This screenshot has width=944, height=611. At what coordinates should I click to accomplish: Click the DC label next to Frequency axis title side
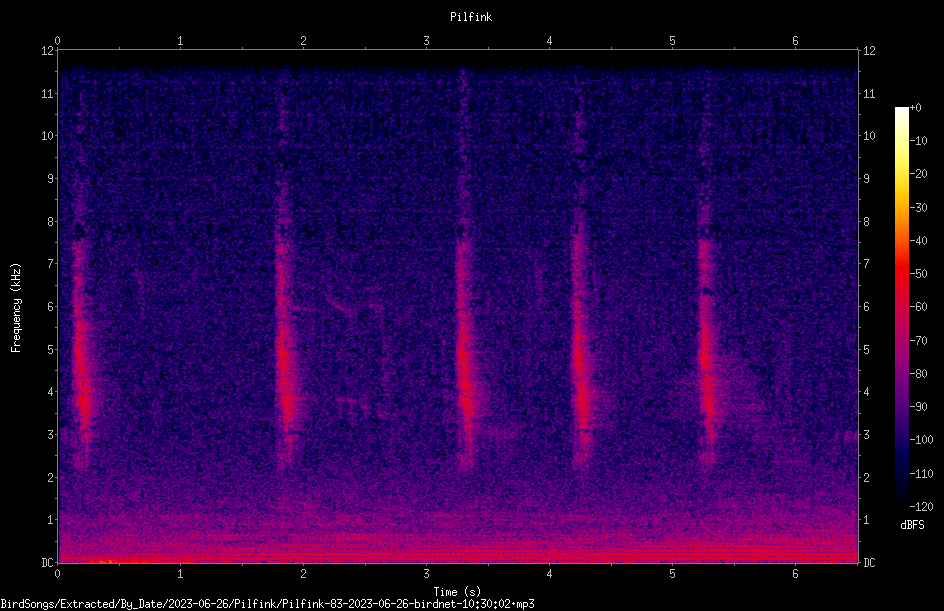47,563
